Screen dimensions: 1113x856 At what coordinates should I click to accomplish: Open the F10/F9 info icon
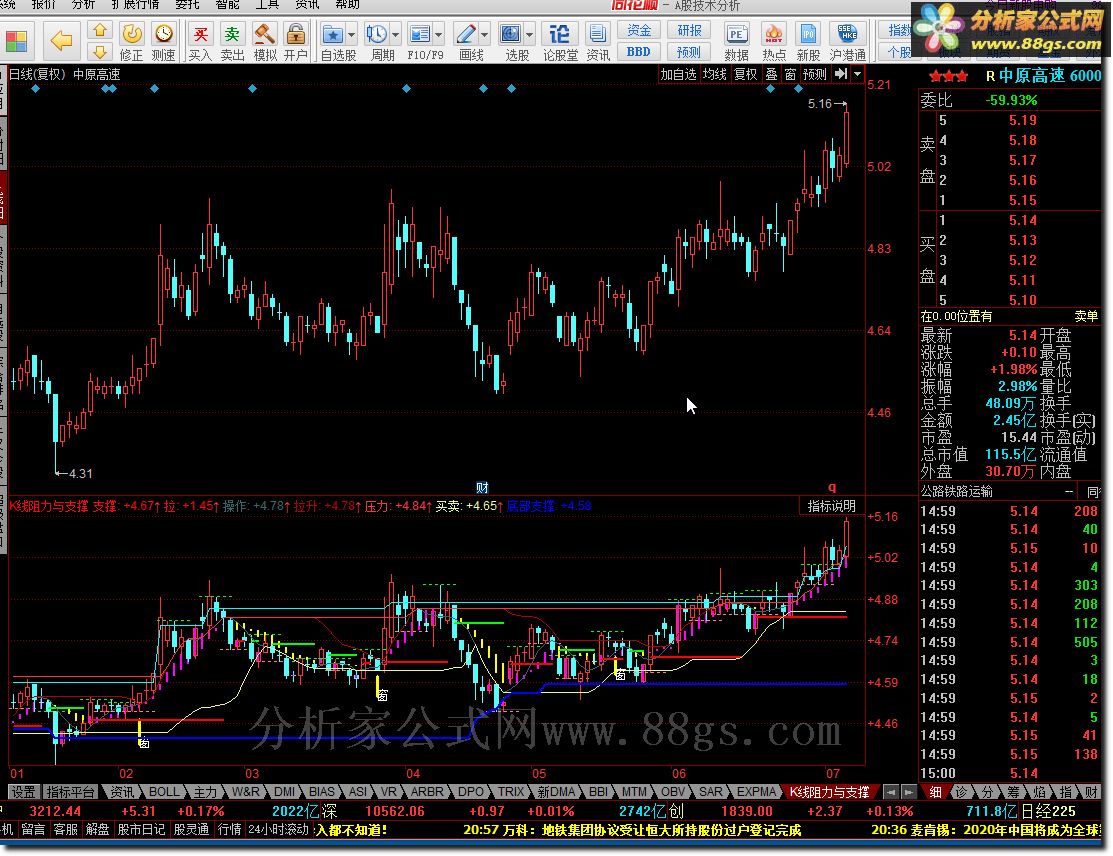point(420,34)
